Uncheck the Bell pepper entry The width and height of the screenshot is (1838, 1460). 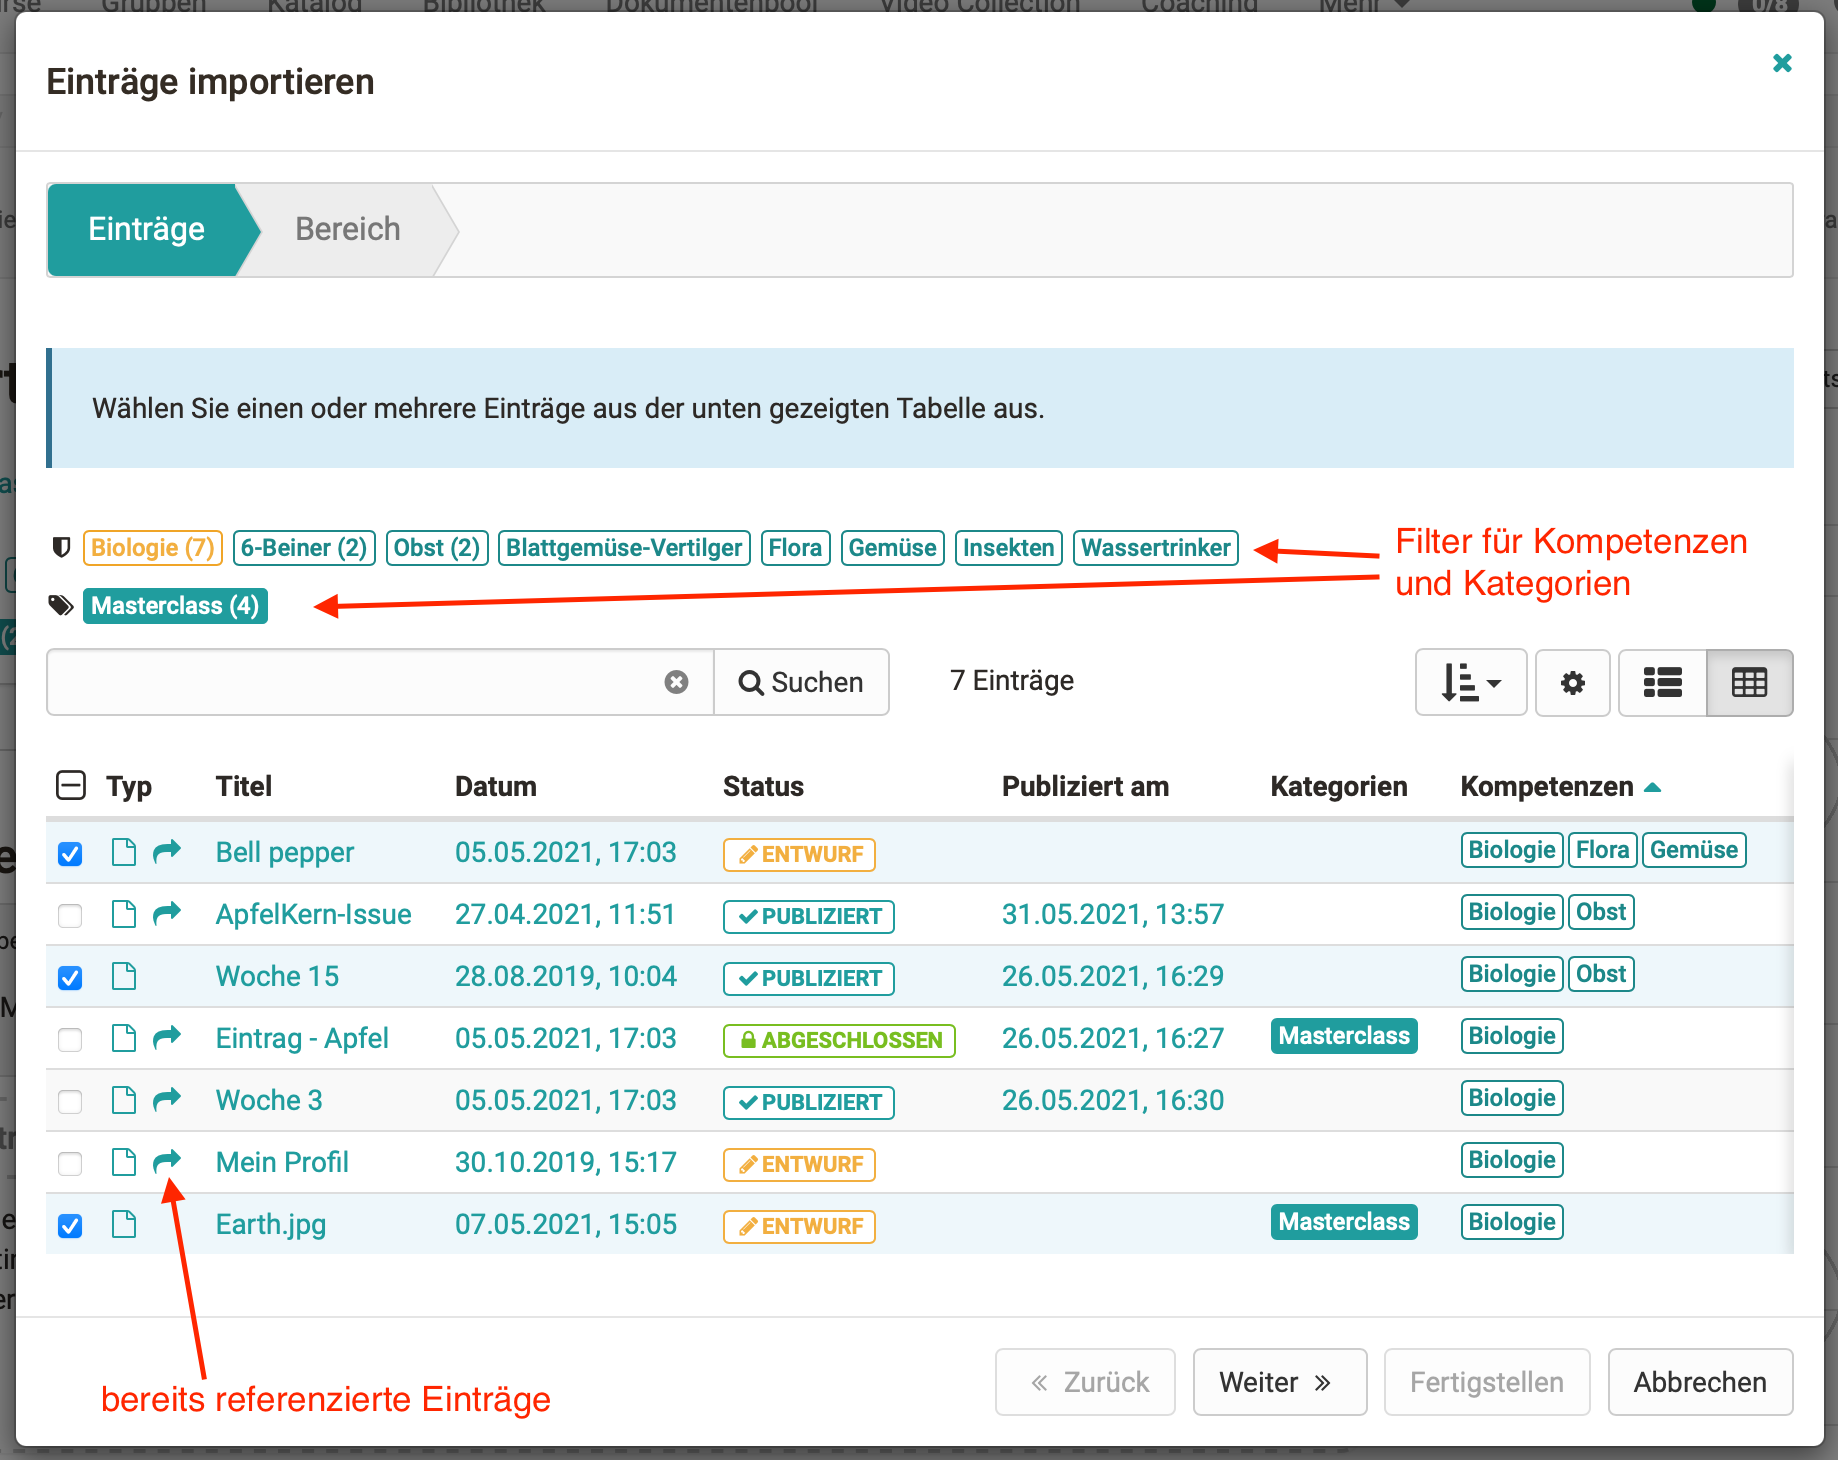(x=70, y=854)
